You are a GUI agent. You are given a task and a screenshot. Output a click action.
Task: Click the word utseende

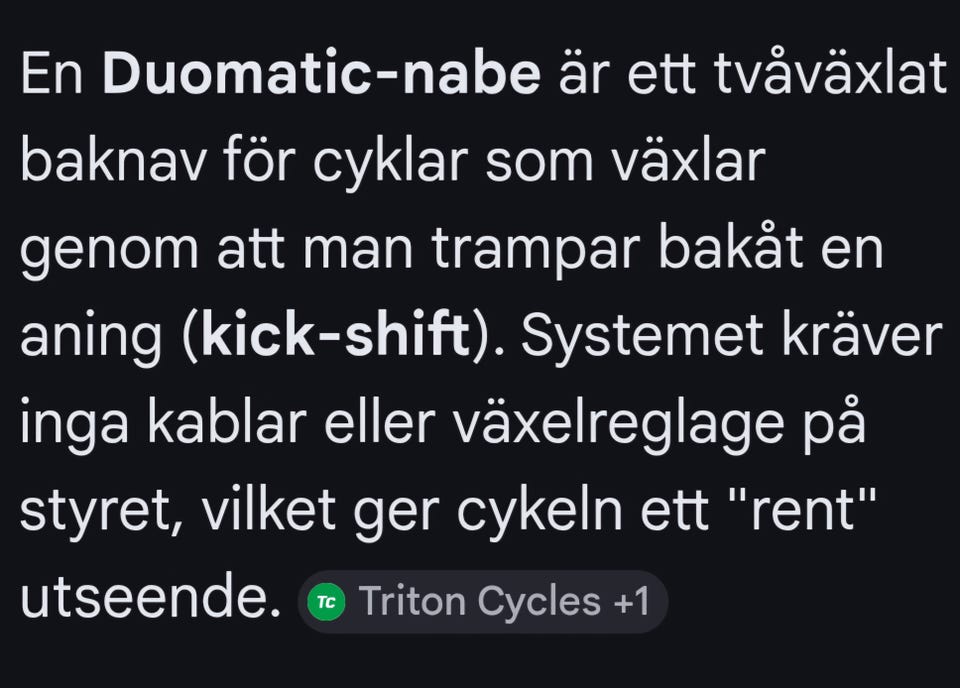coord(150,600)
